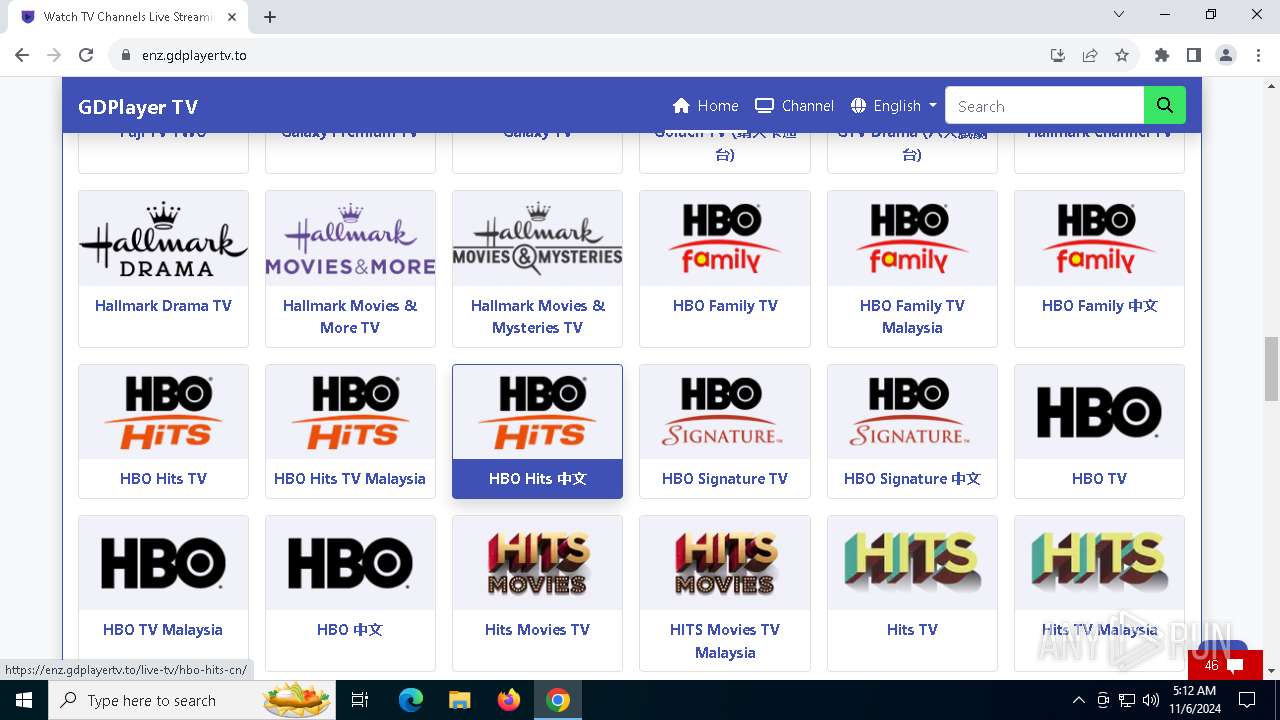The image size is (1280, 720).
Task: Open a new tab with plus button
Action: click(270, 17)
